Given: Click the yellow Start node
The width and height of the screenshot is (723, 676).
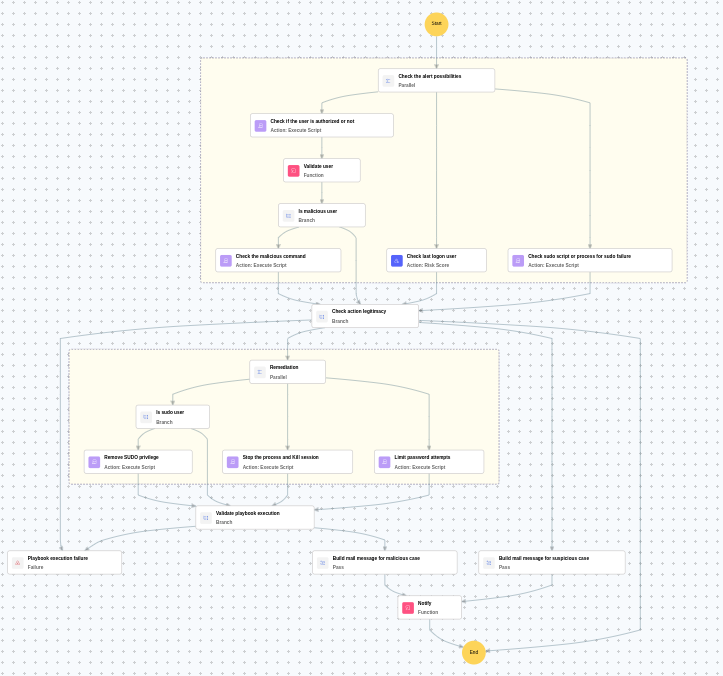Looking at the screenshot, I should tap(436, 24).
